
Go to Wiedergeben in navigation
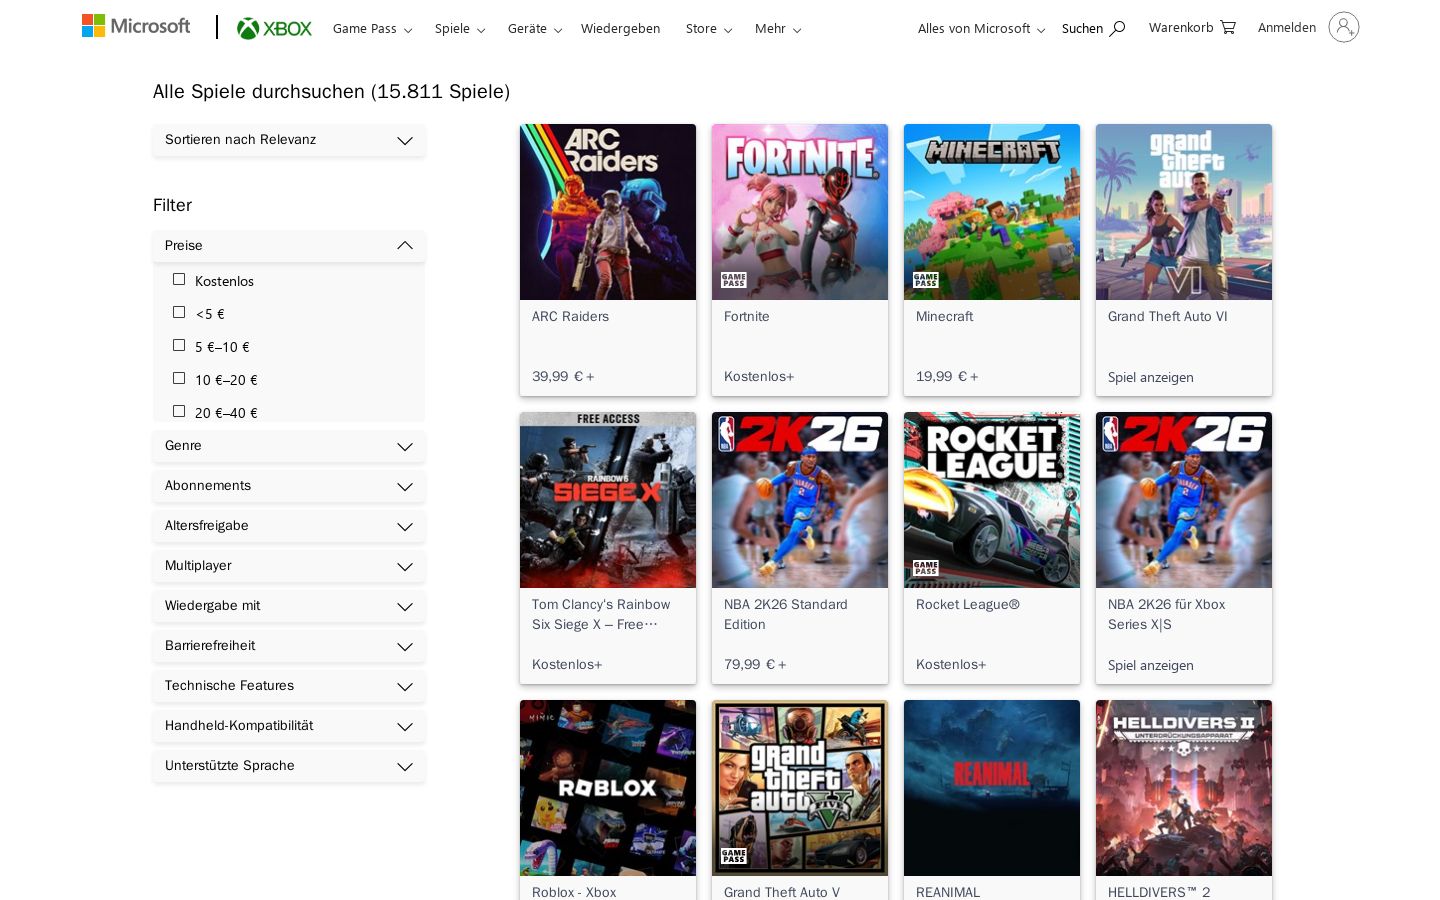point(620,29)
